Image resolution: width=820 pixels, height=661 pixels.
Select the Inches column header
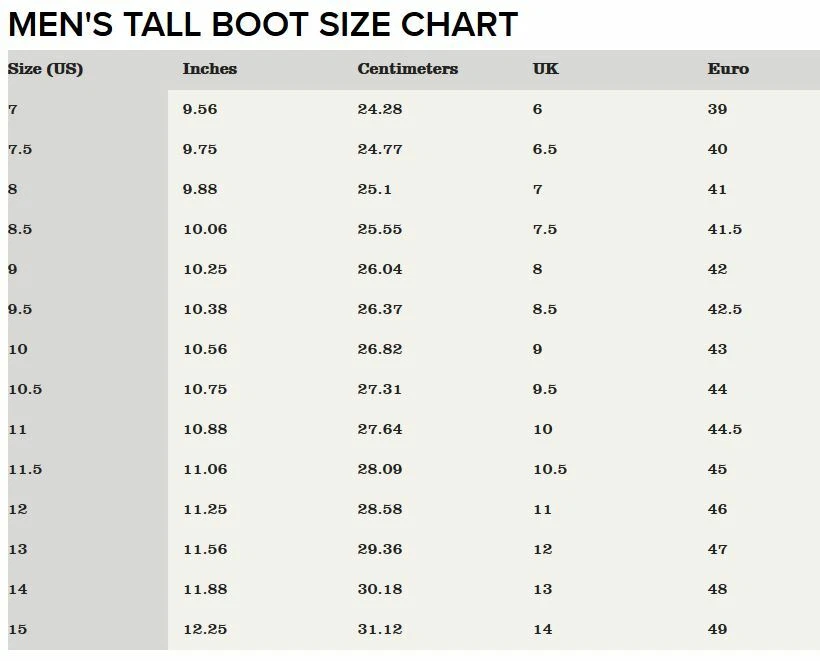(x=210, y=69)
